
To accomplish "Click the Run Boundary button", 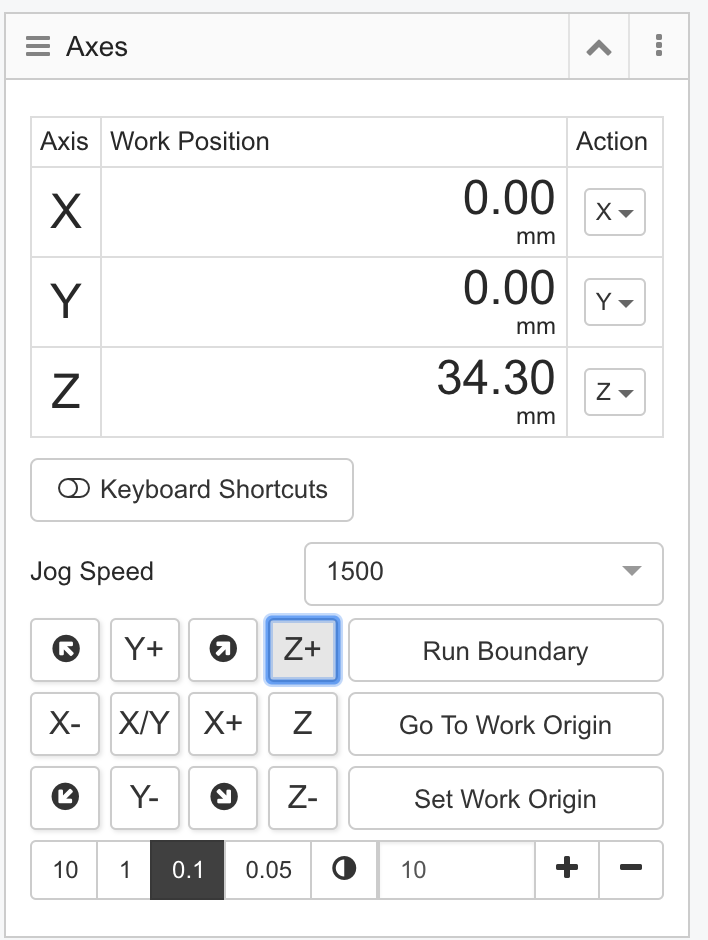I will [x=505, y=650].
